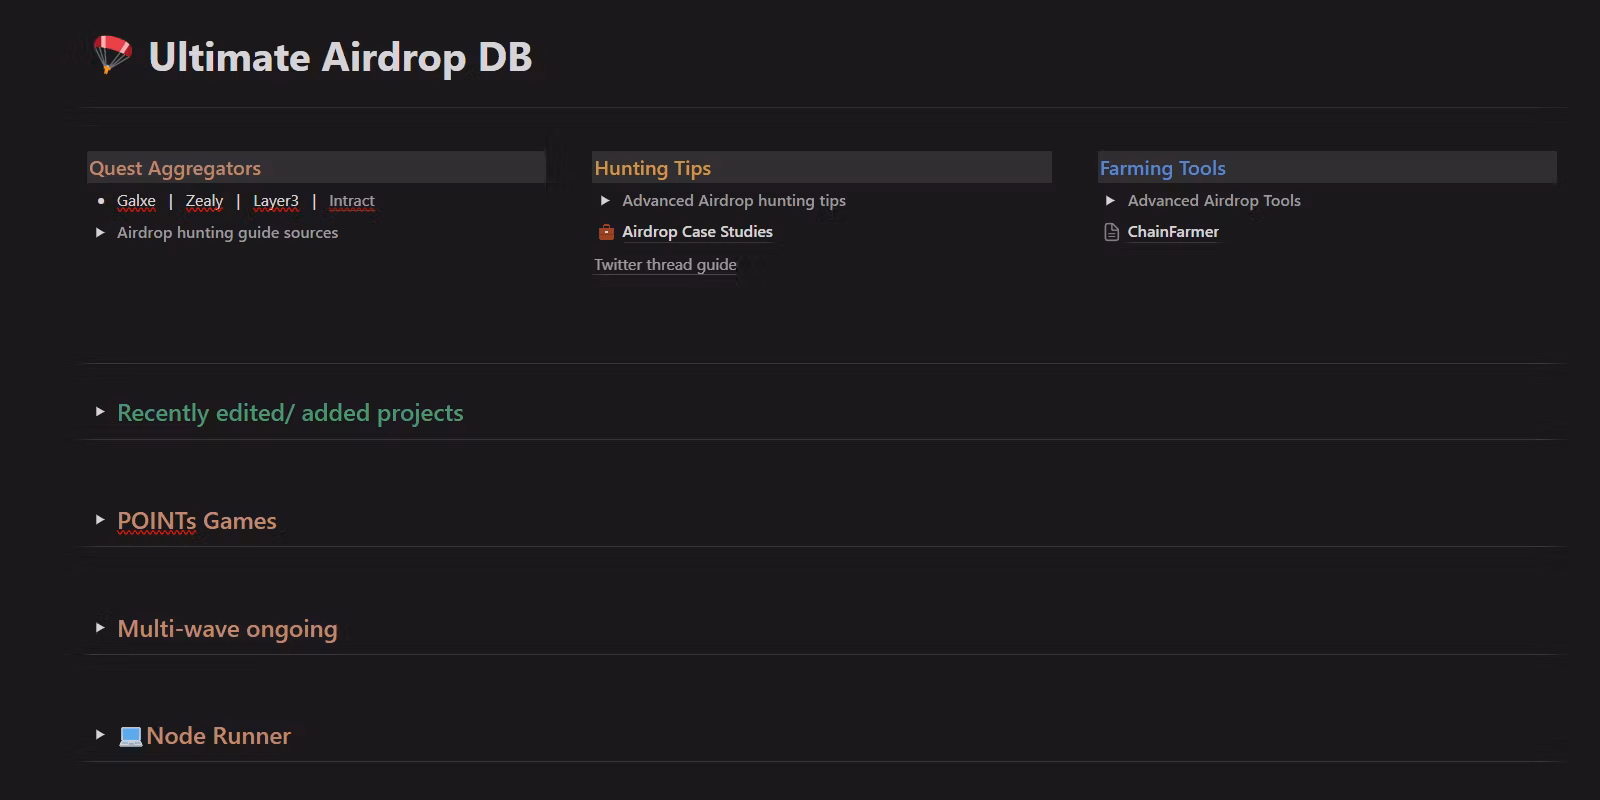Expand the Multi-wave ongoing section arrow
The image size is (1600, 800).
click(100, 628)
